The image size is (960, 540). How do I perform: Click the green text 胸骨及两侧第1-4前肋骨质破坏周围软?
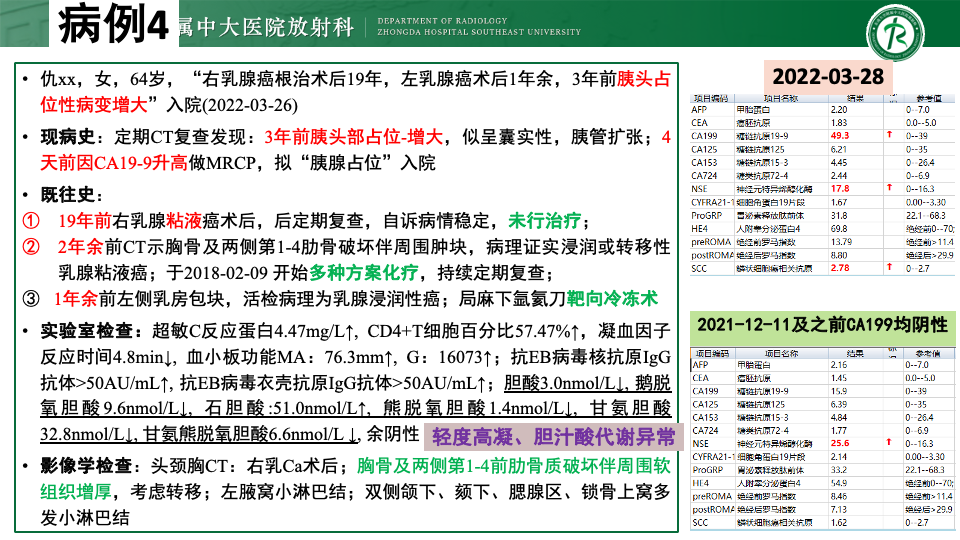tap(514, 466)
